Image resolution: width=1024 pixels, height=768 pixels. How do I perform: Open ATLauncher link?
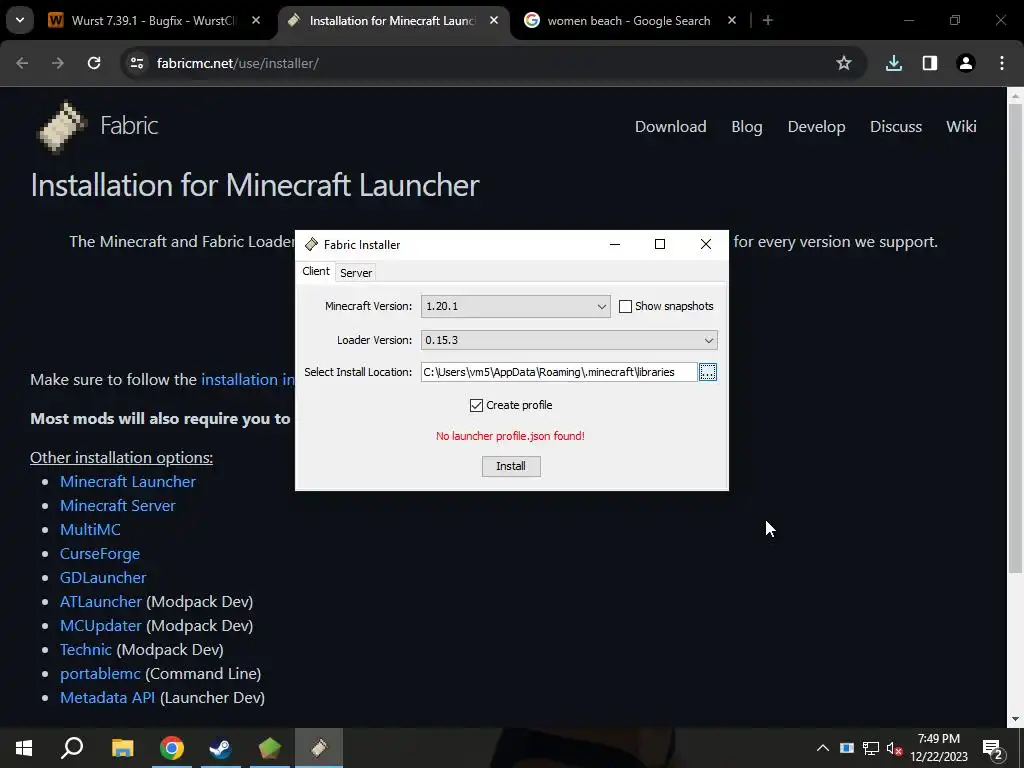tap(101, 602)
